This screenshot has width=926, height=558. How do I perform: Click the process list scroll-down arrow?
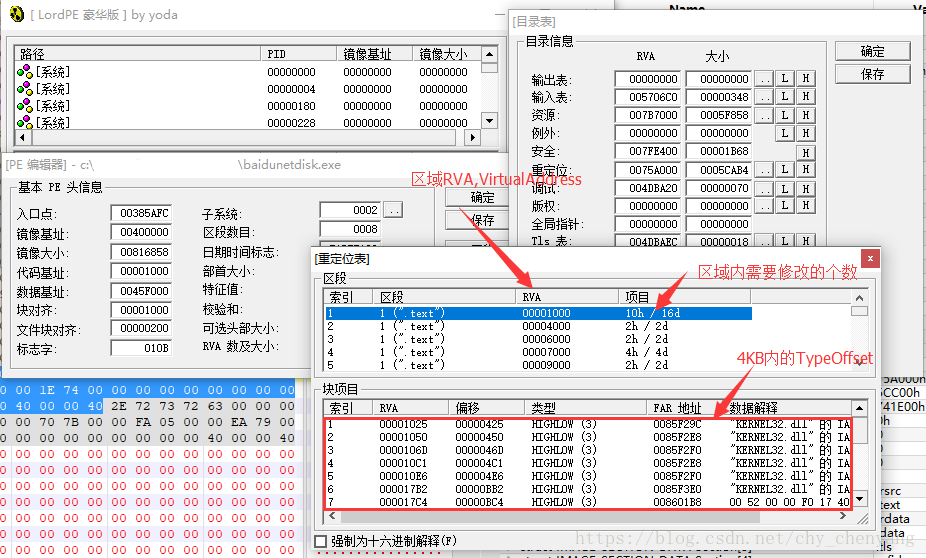[489, 121]
